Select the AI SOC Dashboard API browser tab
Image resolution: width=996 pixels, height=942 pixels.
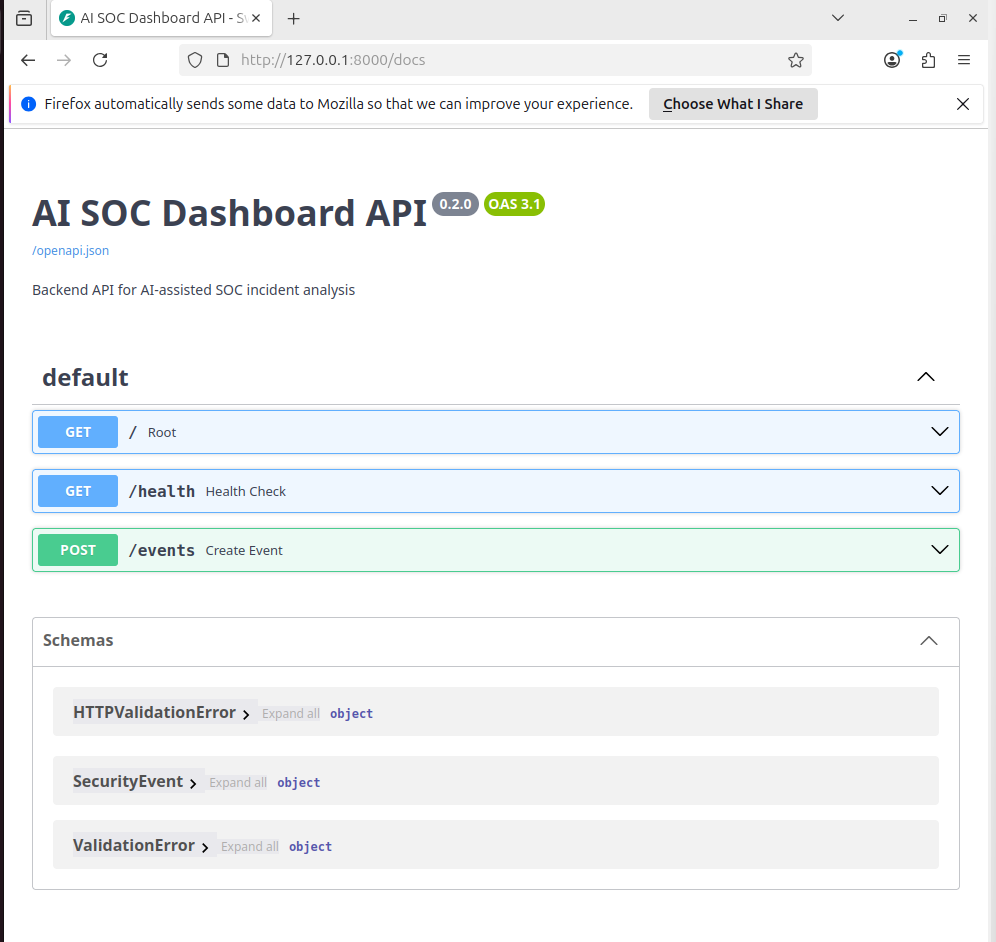[x=162, y=18]
